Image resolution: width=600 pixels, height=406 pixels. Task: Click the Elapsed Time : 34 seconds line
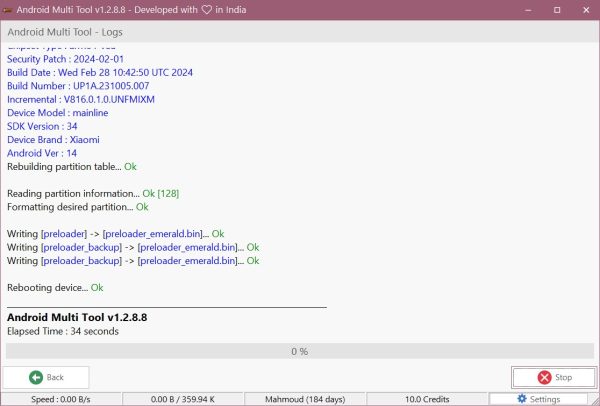coord(63,331)
